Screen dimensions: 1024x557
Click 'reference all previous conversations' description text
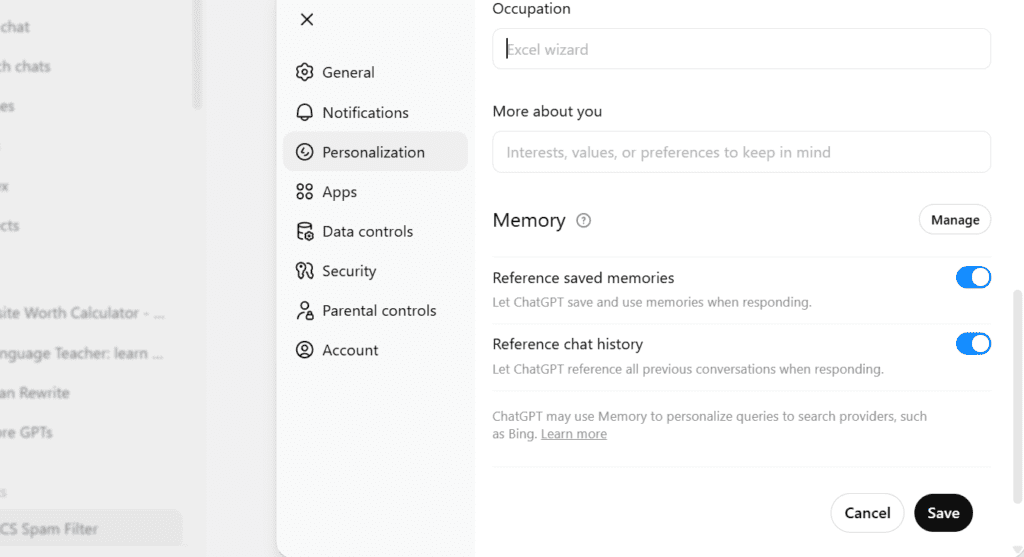[x=688, y=370]
